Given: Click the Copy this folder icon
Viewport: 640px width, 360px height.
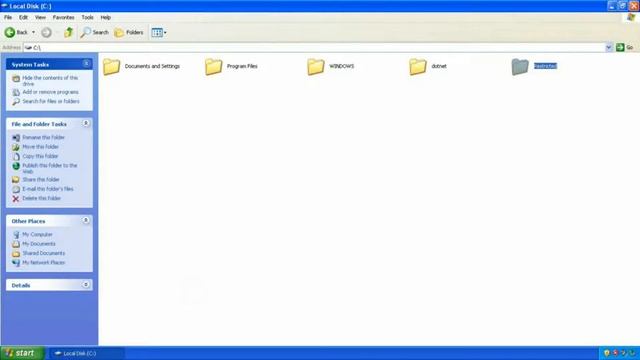Looking at the screenshot, I should point(16,156).
